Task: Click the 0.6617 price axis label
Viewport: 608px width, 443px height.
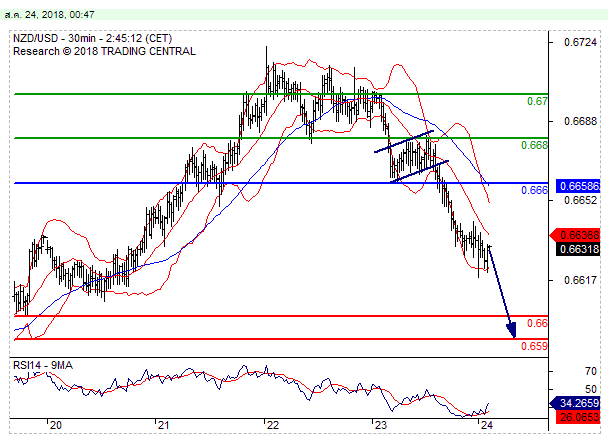Action: click(580, 280)
